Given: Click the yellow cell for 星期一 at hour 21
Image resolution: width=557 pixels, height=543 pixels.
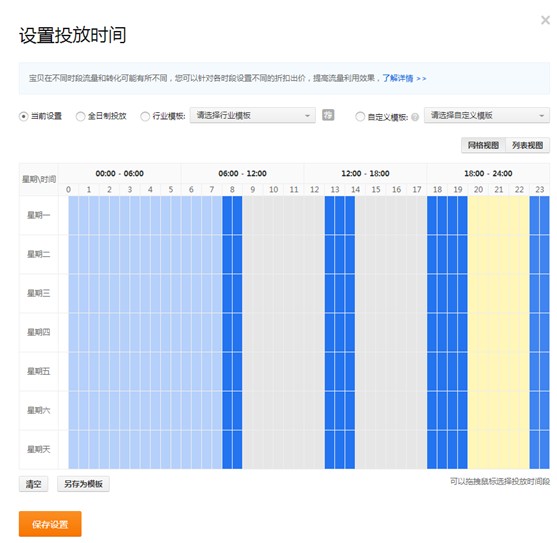Looking at the screenshot, I should (499, 215).
